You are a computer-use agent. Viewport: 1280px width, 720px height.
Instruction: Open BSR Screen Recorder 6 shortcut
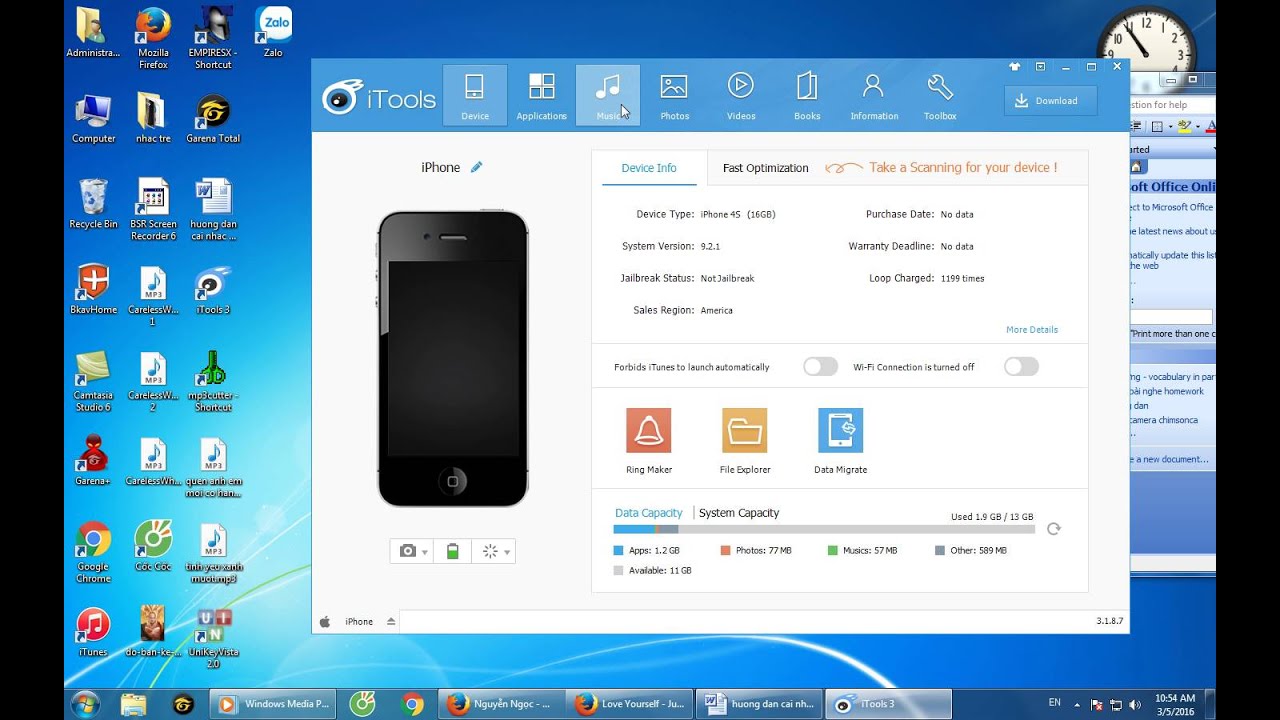click(x=153, y=210)
